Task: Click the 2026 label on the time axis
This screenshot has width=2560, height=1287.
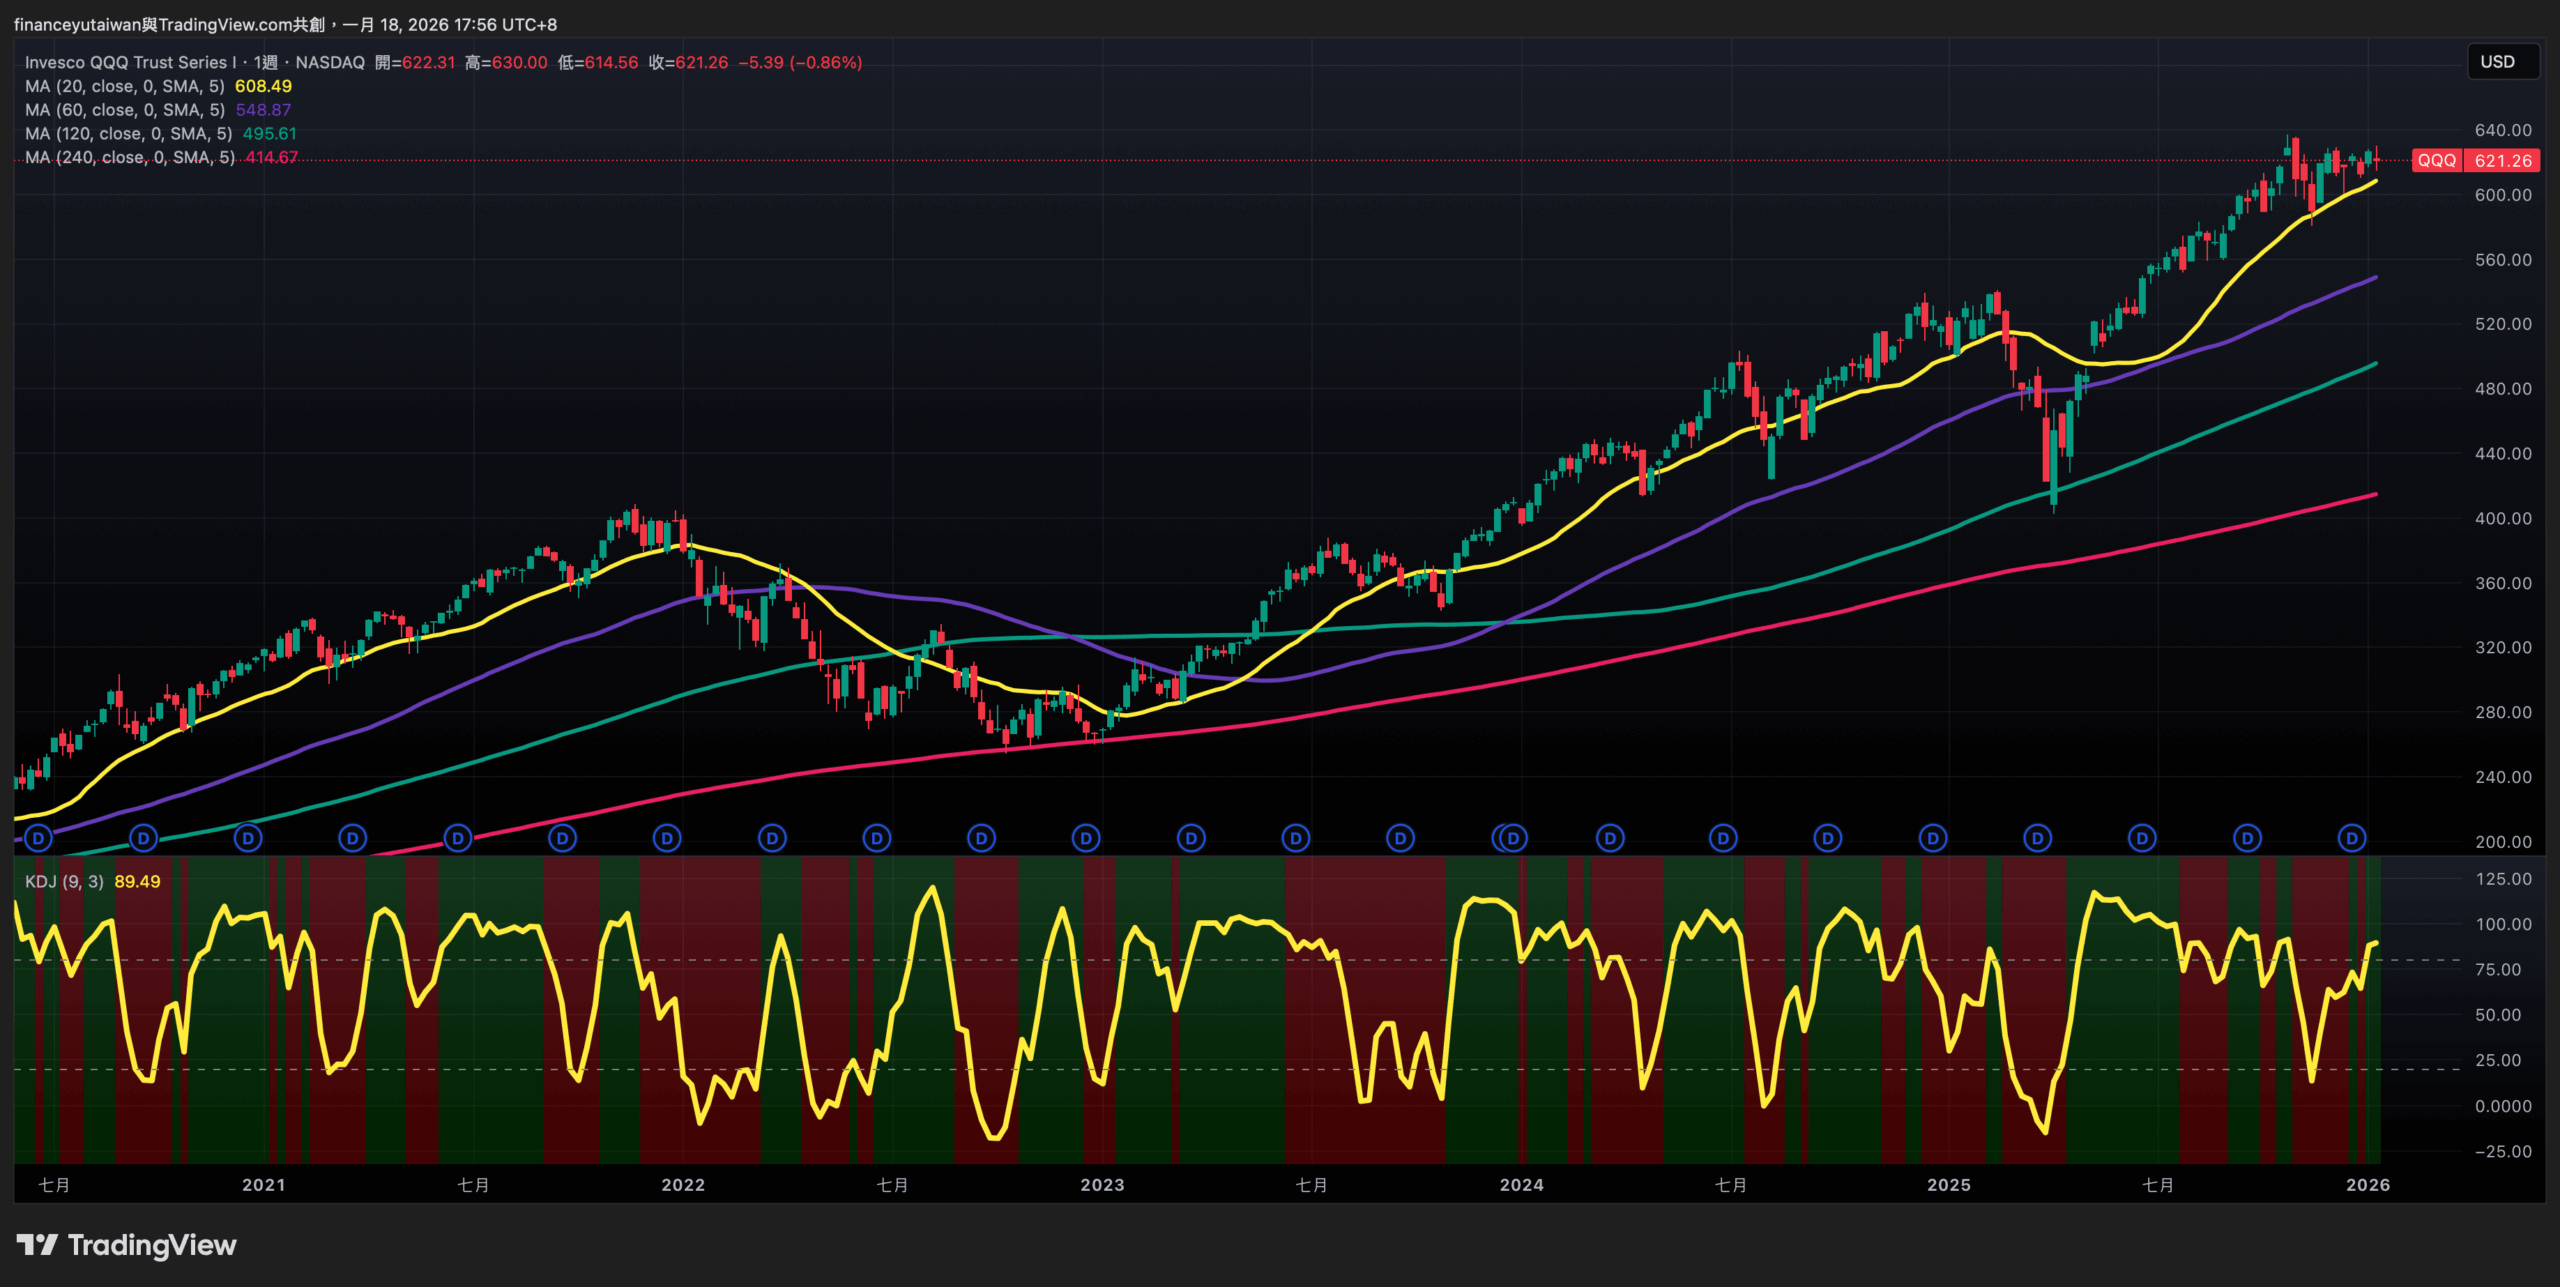Action: click(x=2367, y=1185)
